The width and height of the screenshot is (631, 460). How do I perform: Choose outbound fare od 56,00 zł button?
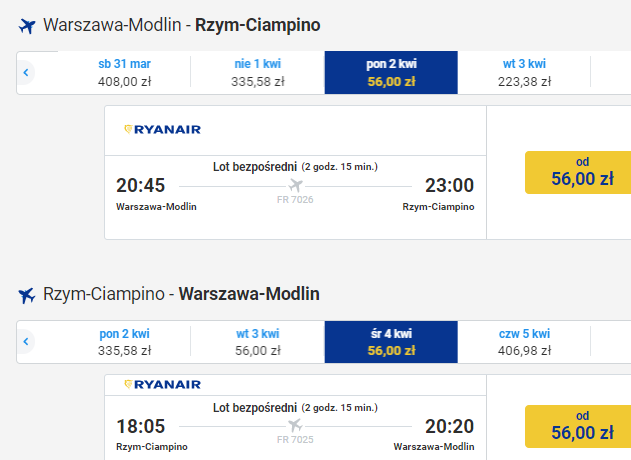[578, 173]
